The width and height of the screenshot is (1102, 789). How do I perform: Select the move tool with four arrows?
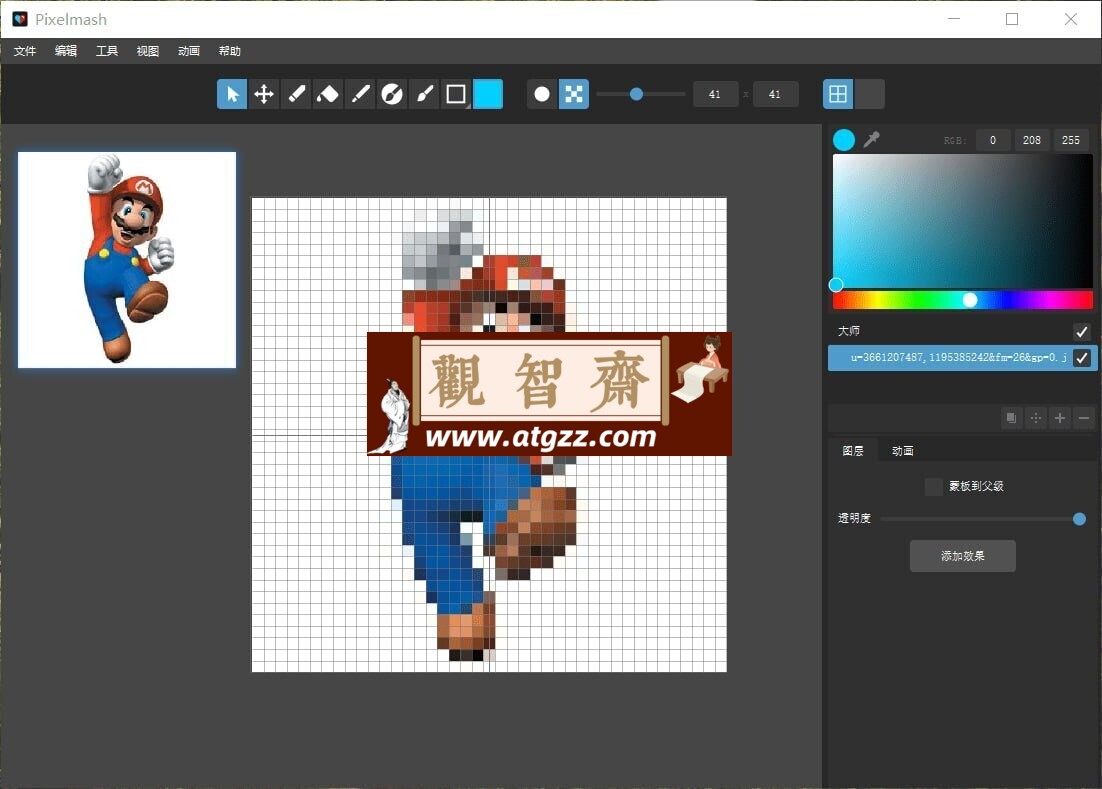264,94
